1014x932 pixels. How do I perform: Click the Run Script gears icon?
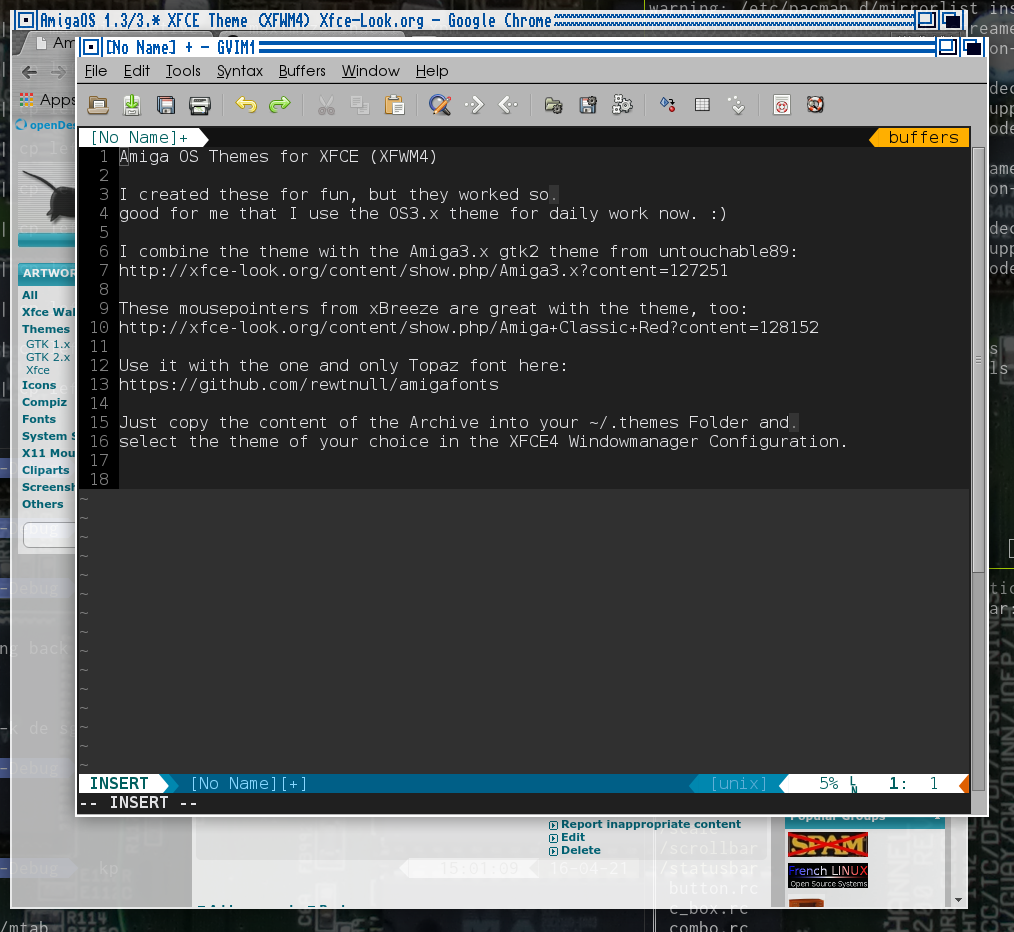pos(622,105)
